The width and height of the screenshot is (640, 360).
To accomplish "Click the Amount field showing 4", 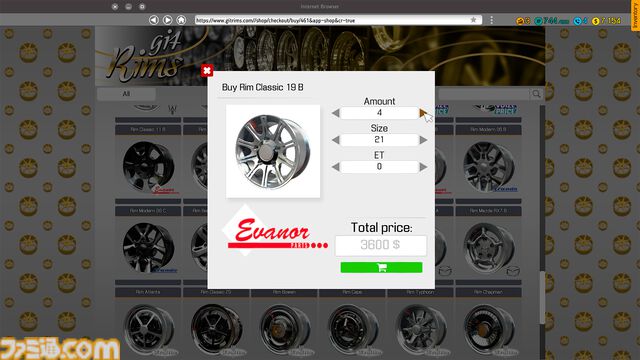I will tap(379, 113).
